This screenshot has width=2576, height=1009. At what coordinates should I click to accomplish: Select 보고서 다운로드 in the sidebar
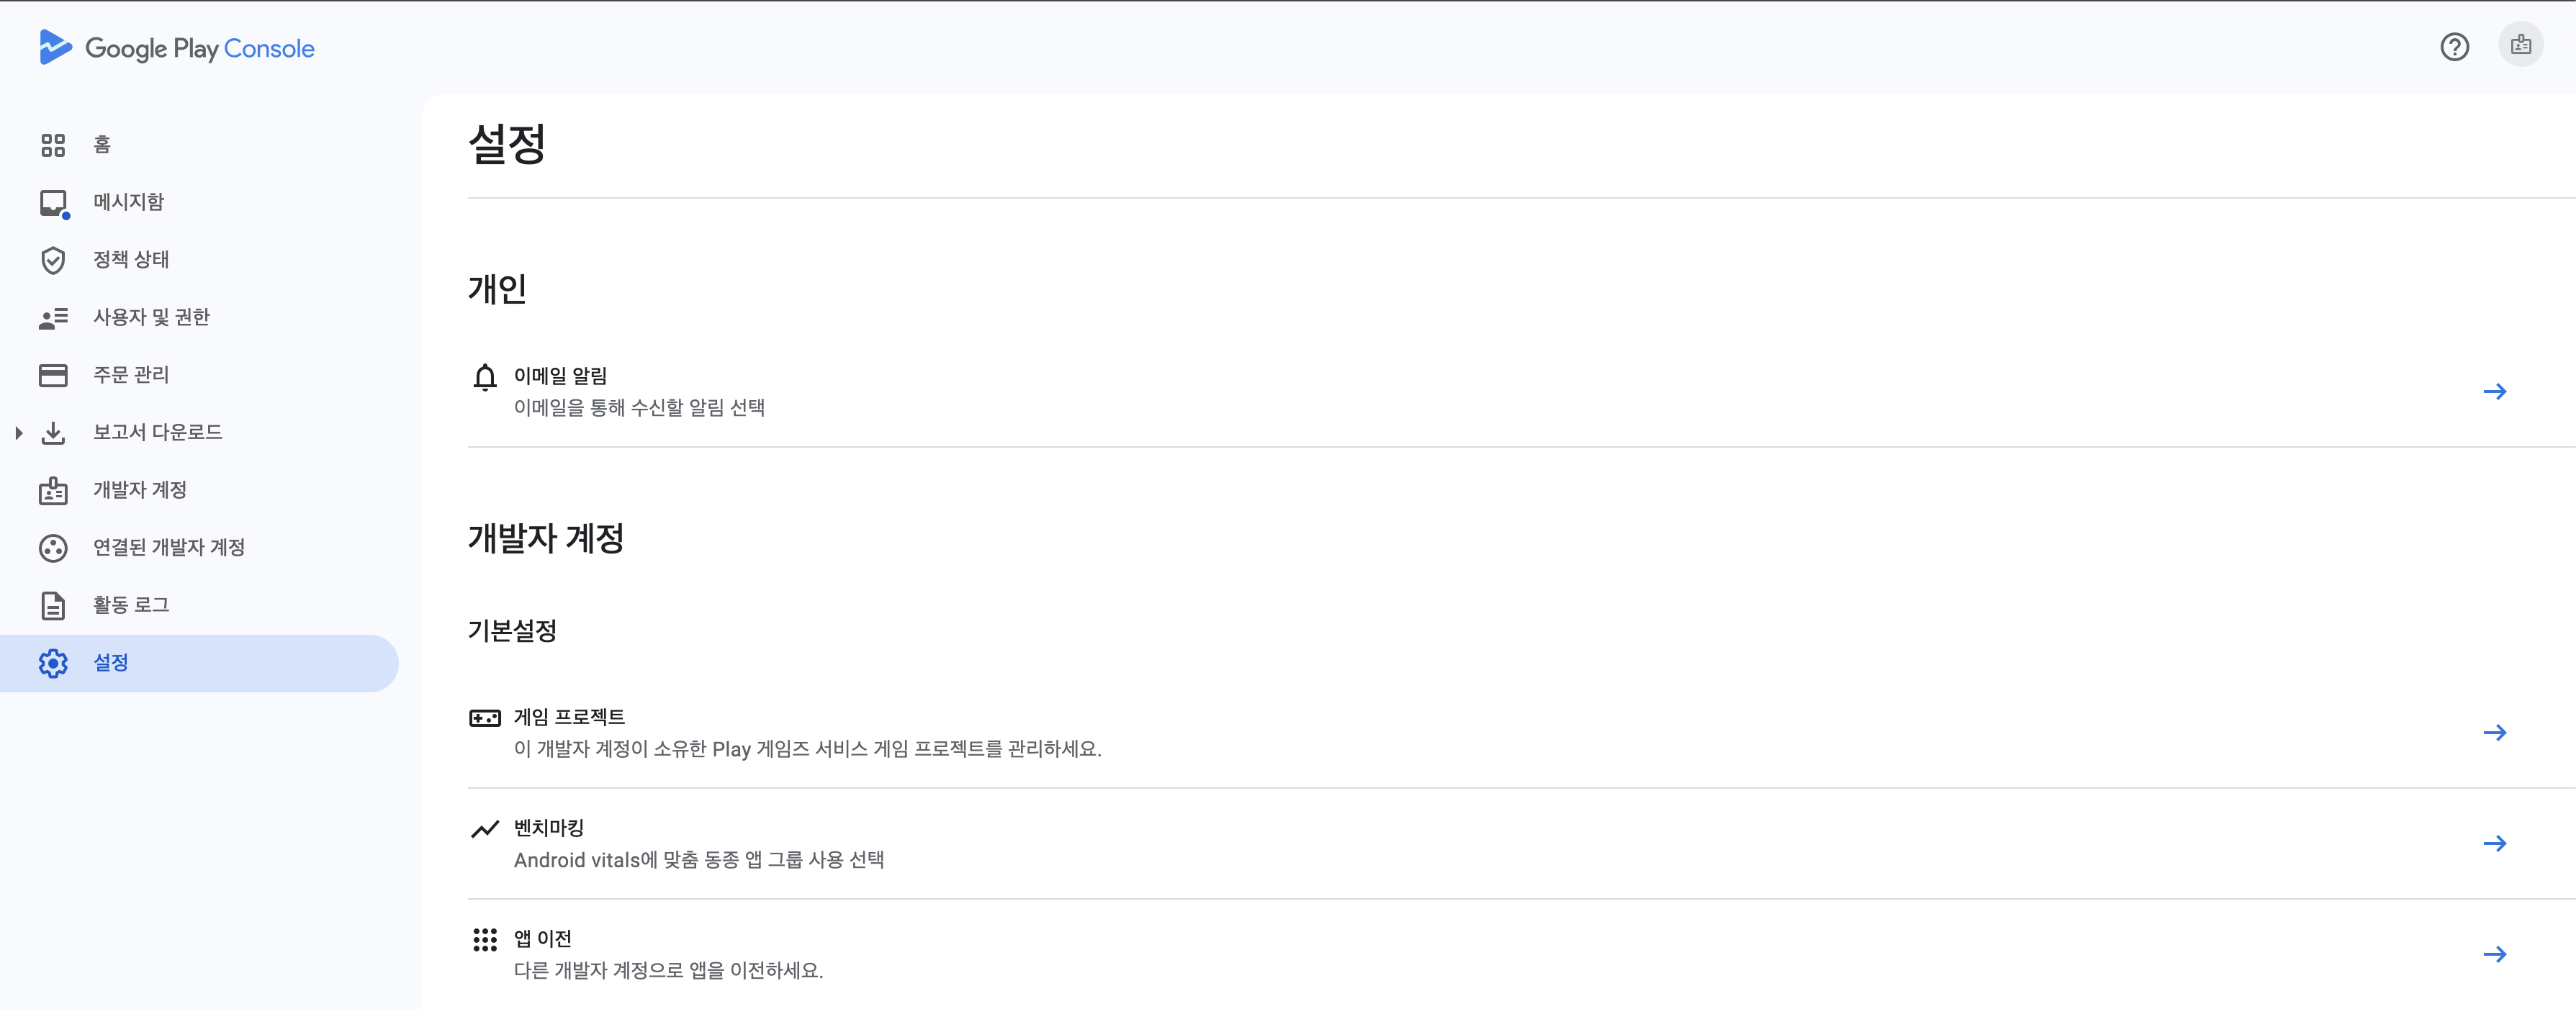157,432
